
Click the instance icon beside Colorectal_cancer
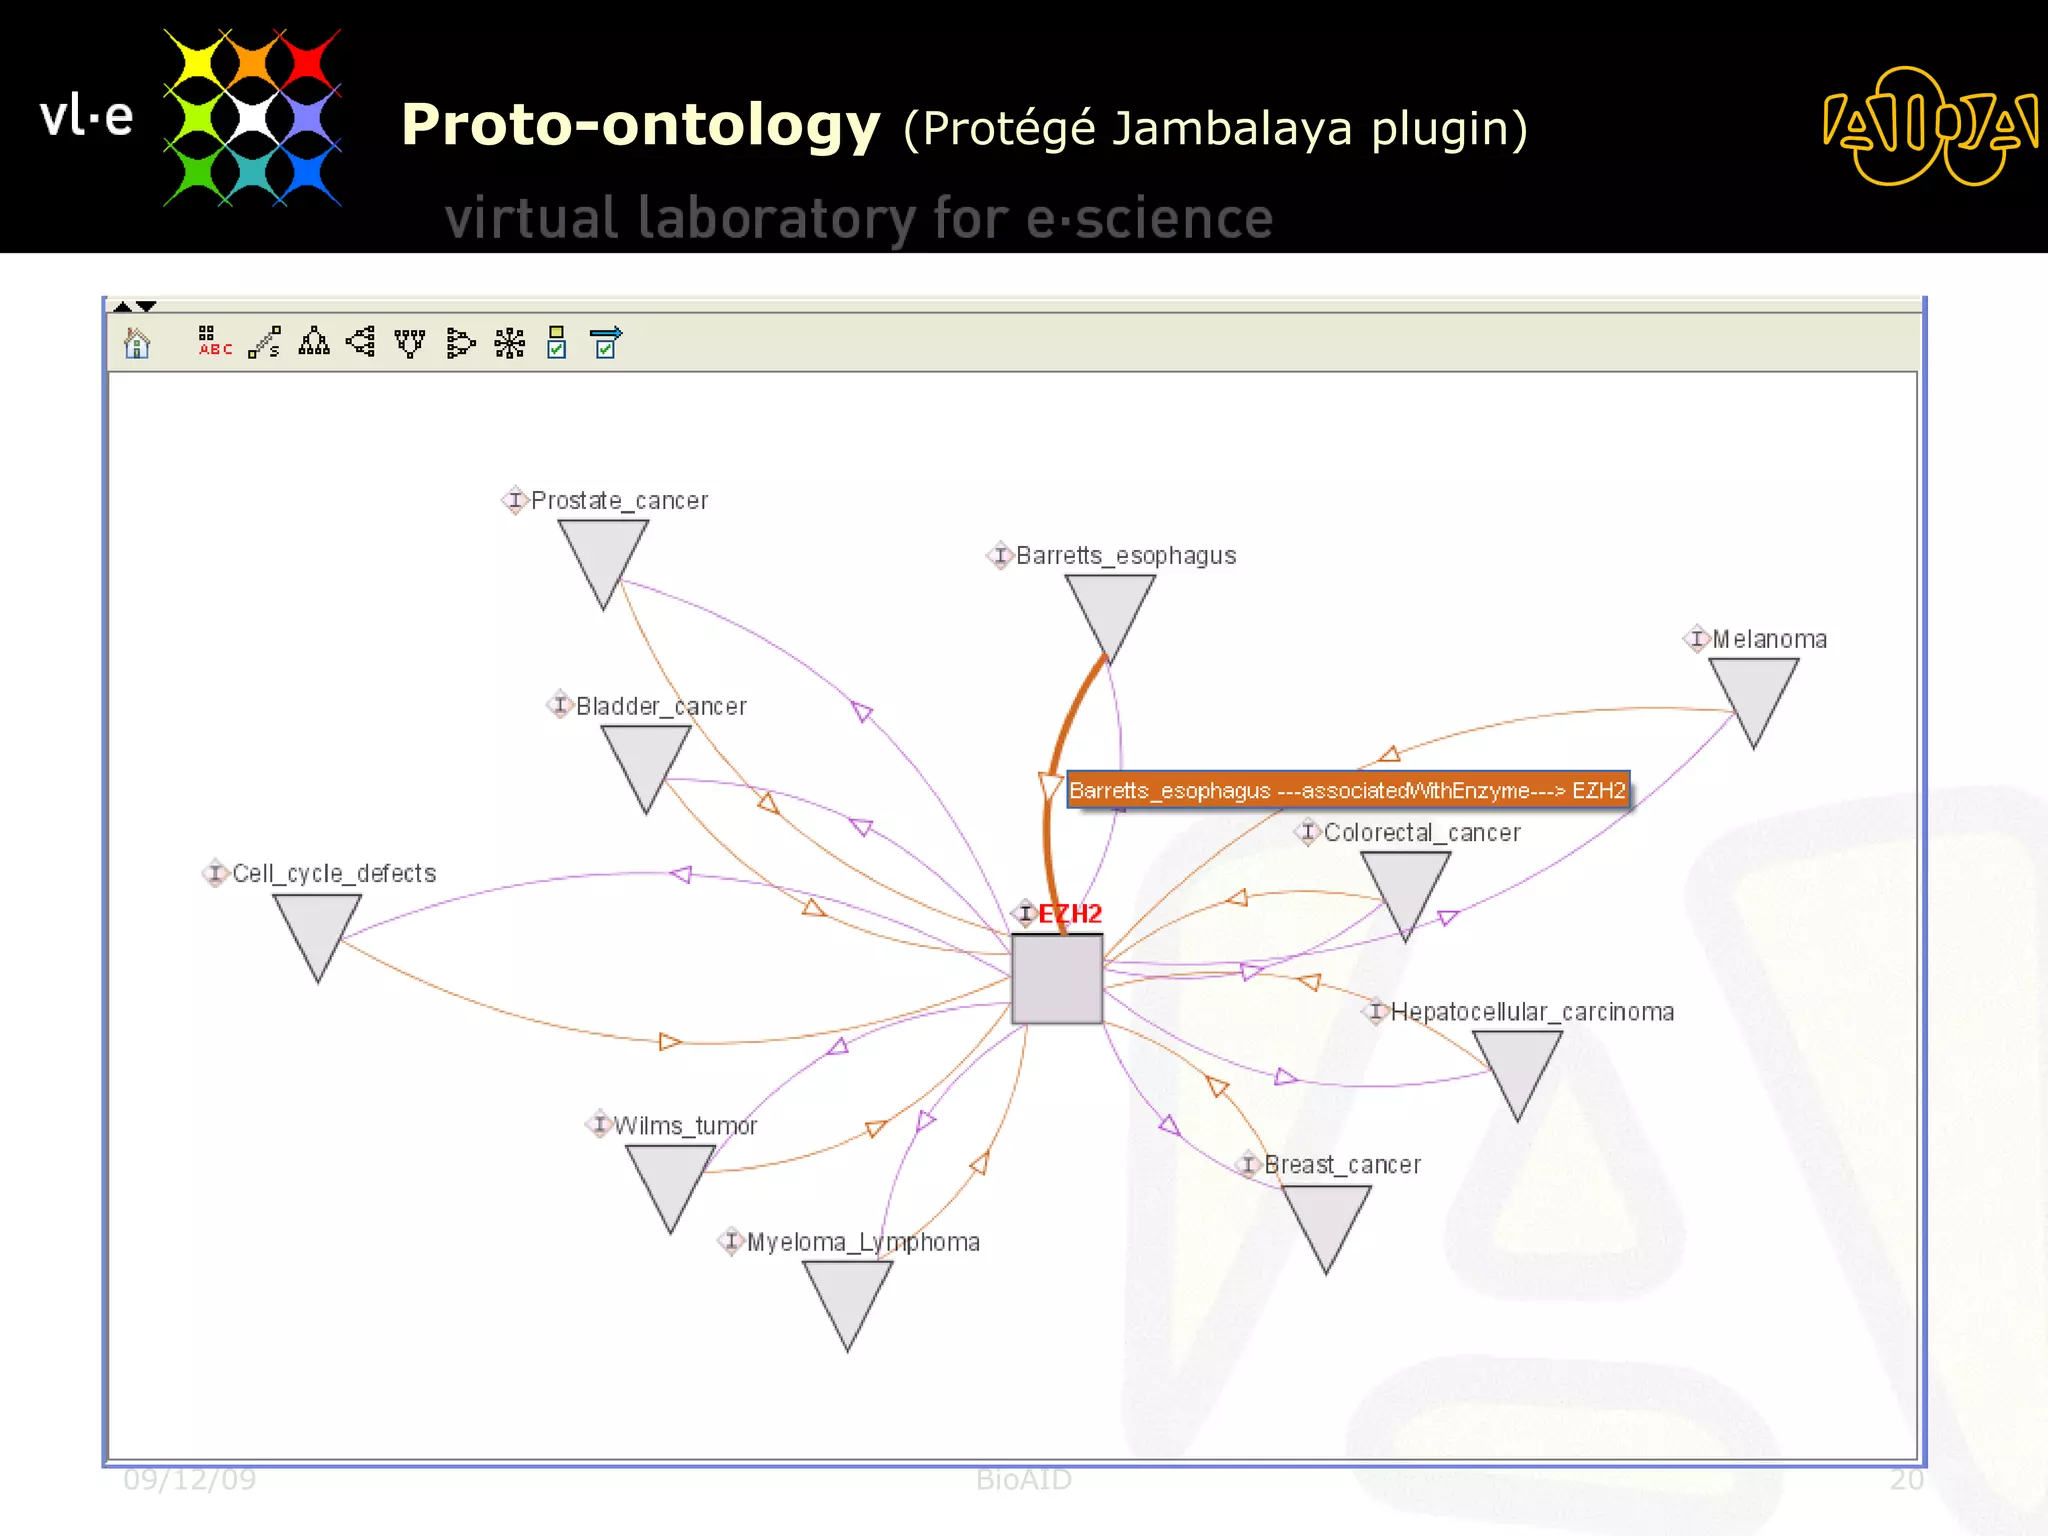tap(1308, 832)
